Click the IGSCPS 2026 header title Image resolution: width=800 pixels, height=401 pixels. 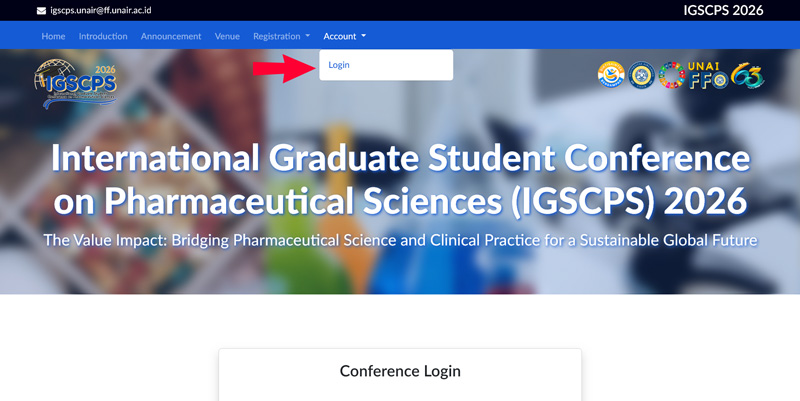[x=723, y=10]
